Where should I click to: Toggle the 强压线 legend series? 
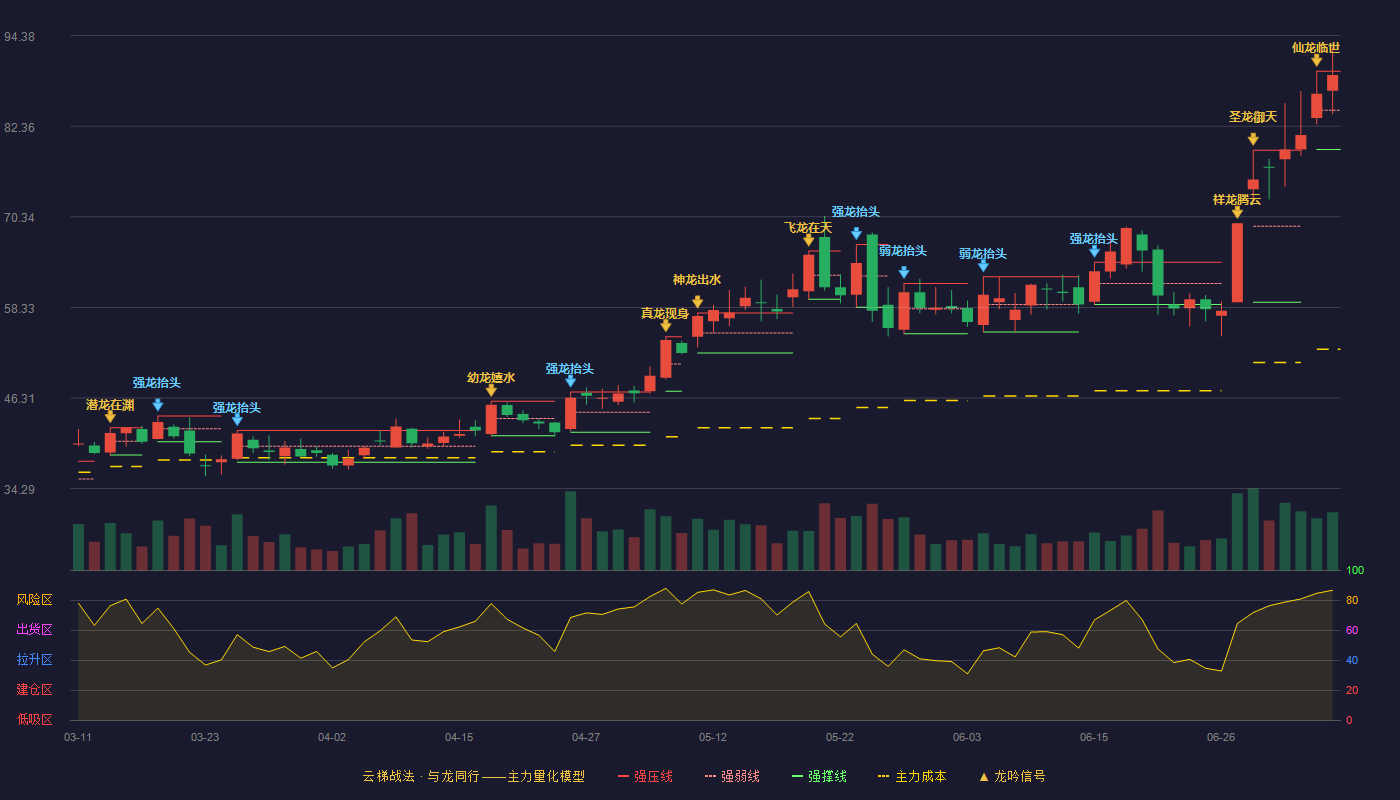point(646,776)
